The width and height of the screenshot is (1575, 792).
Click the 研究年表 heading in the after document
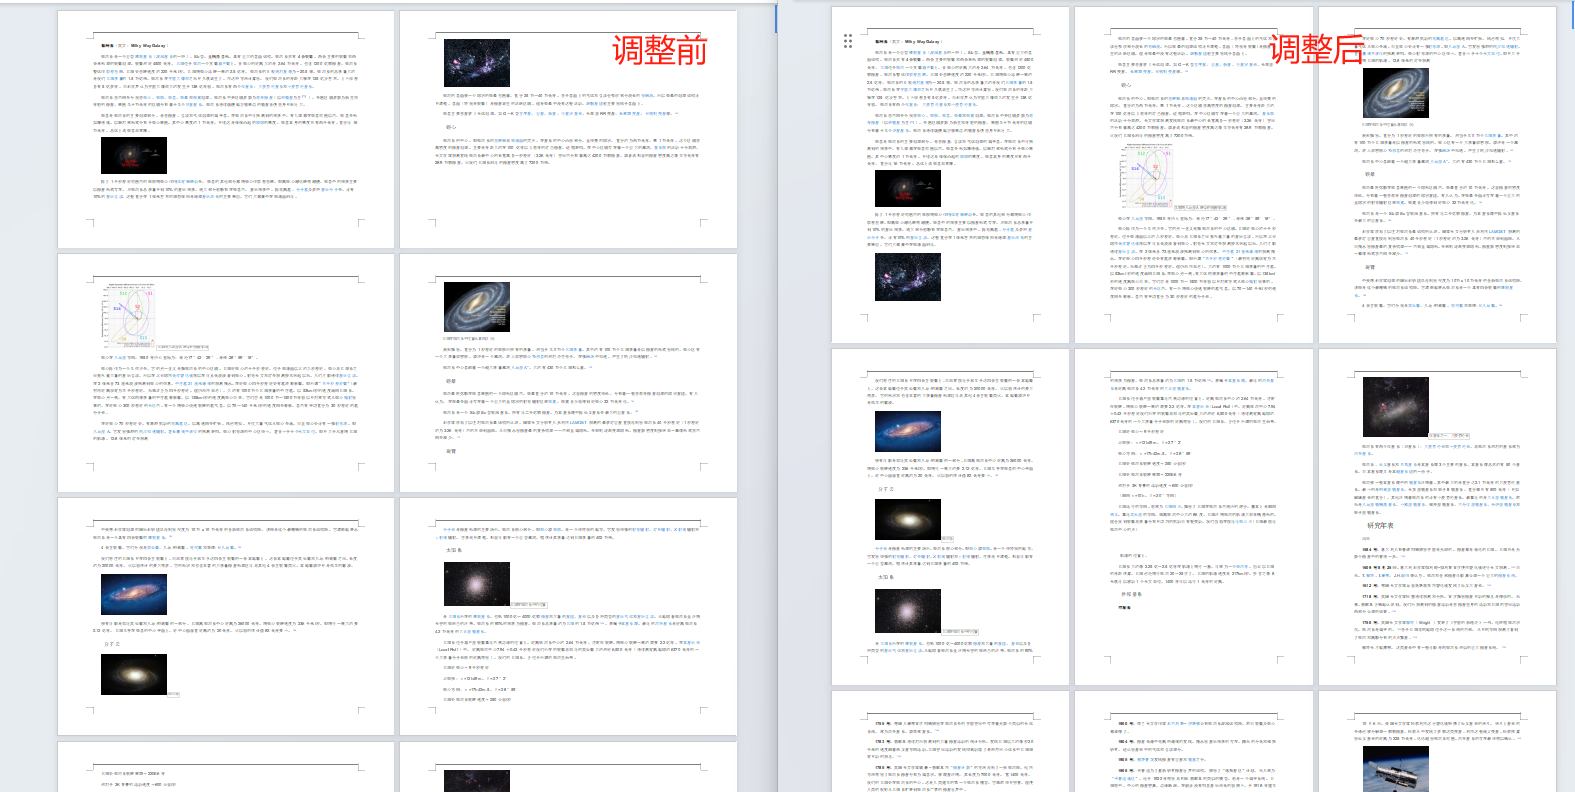point(1381,525)
